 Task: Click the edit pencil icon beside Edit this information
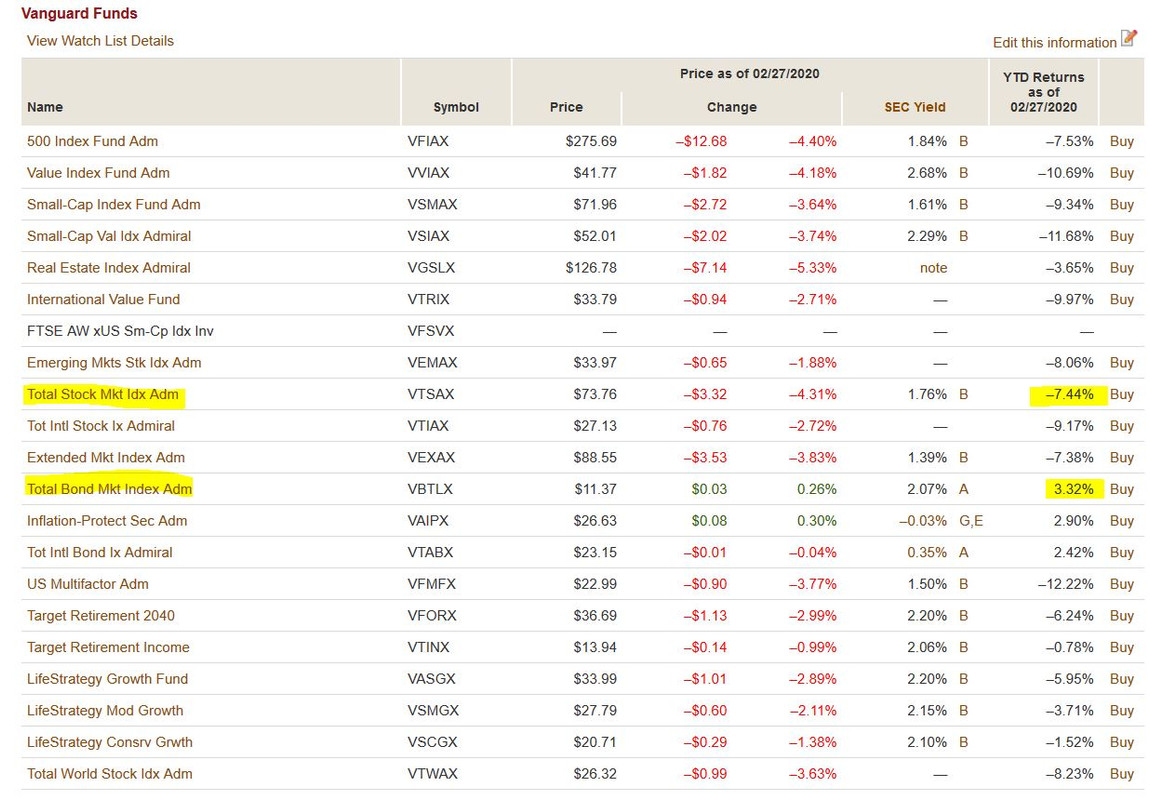[1129, 39]
